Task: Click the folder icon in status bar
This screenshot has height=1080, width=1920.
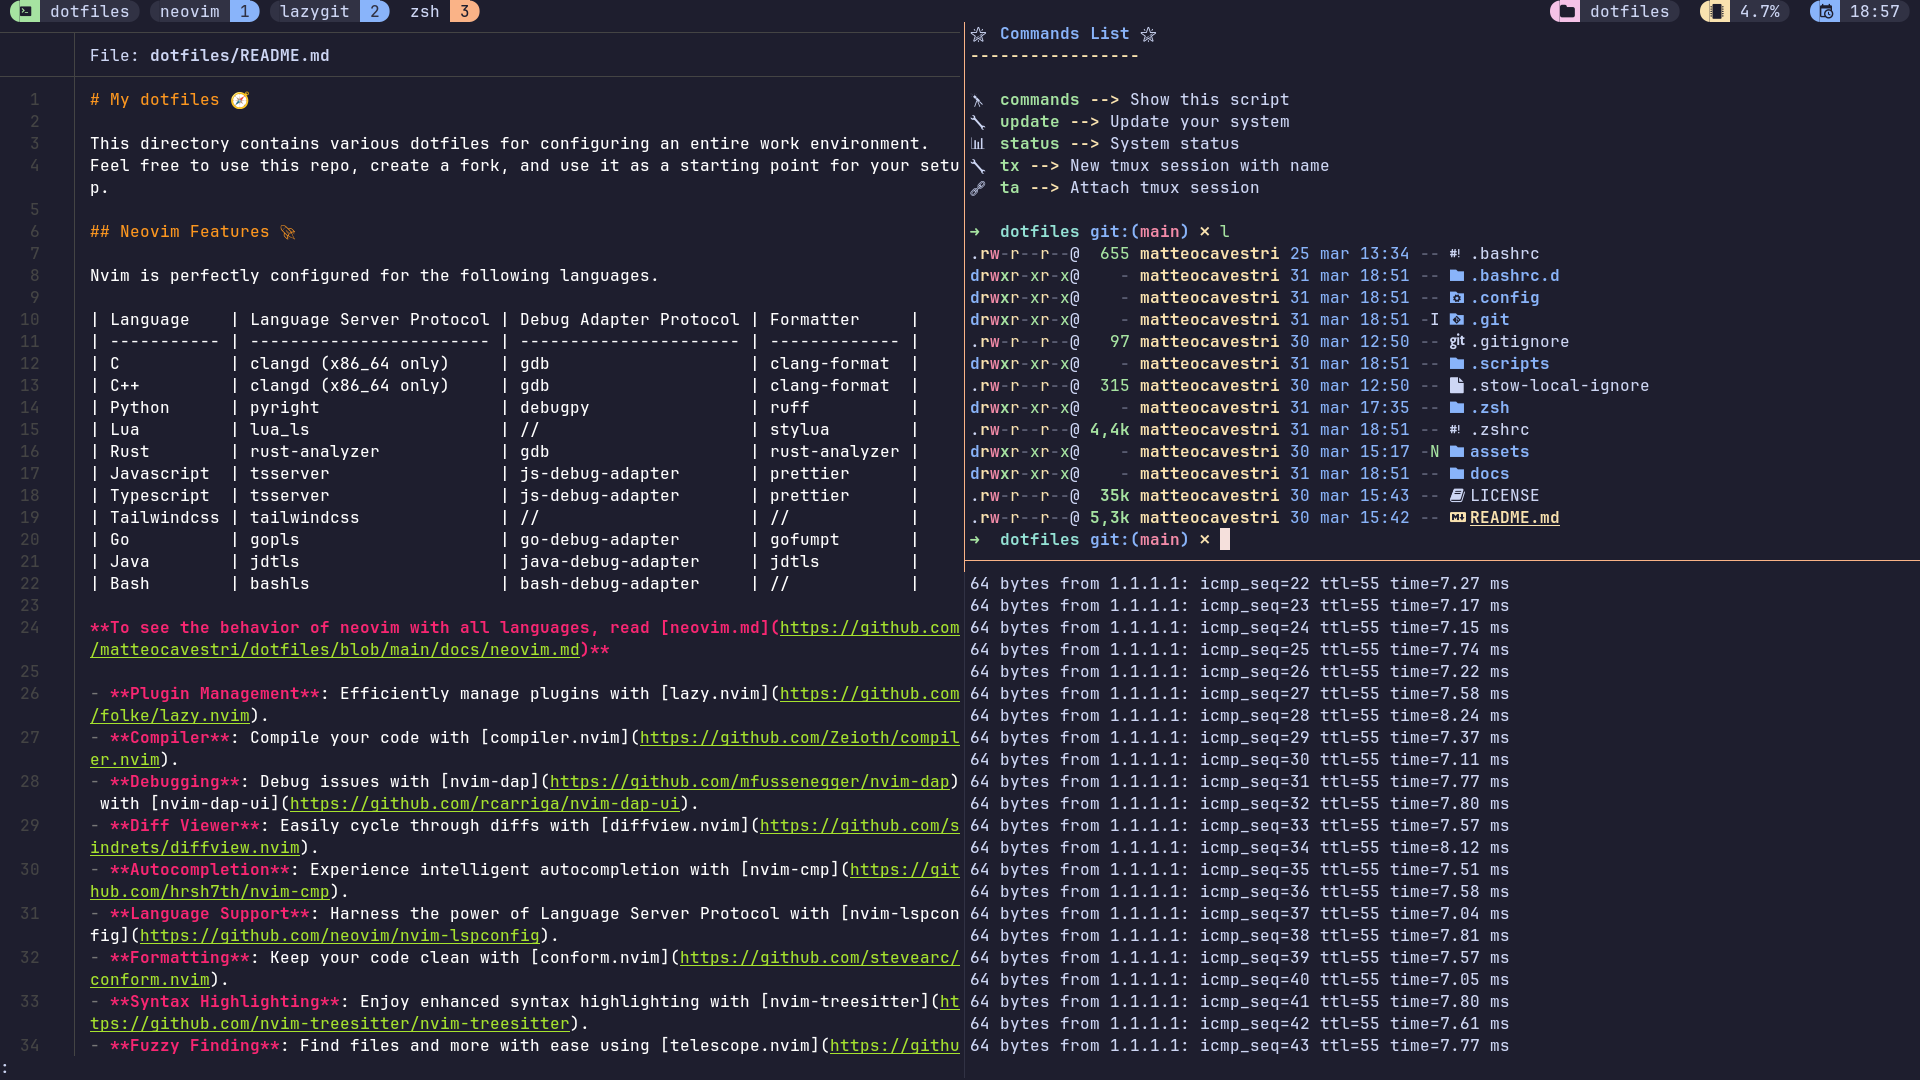Action: pos(1566,12)
